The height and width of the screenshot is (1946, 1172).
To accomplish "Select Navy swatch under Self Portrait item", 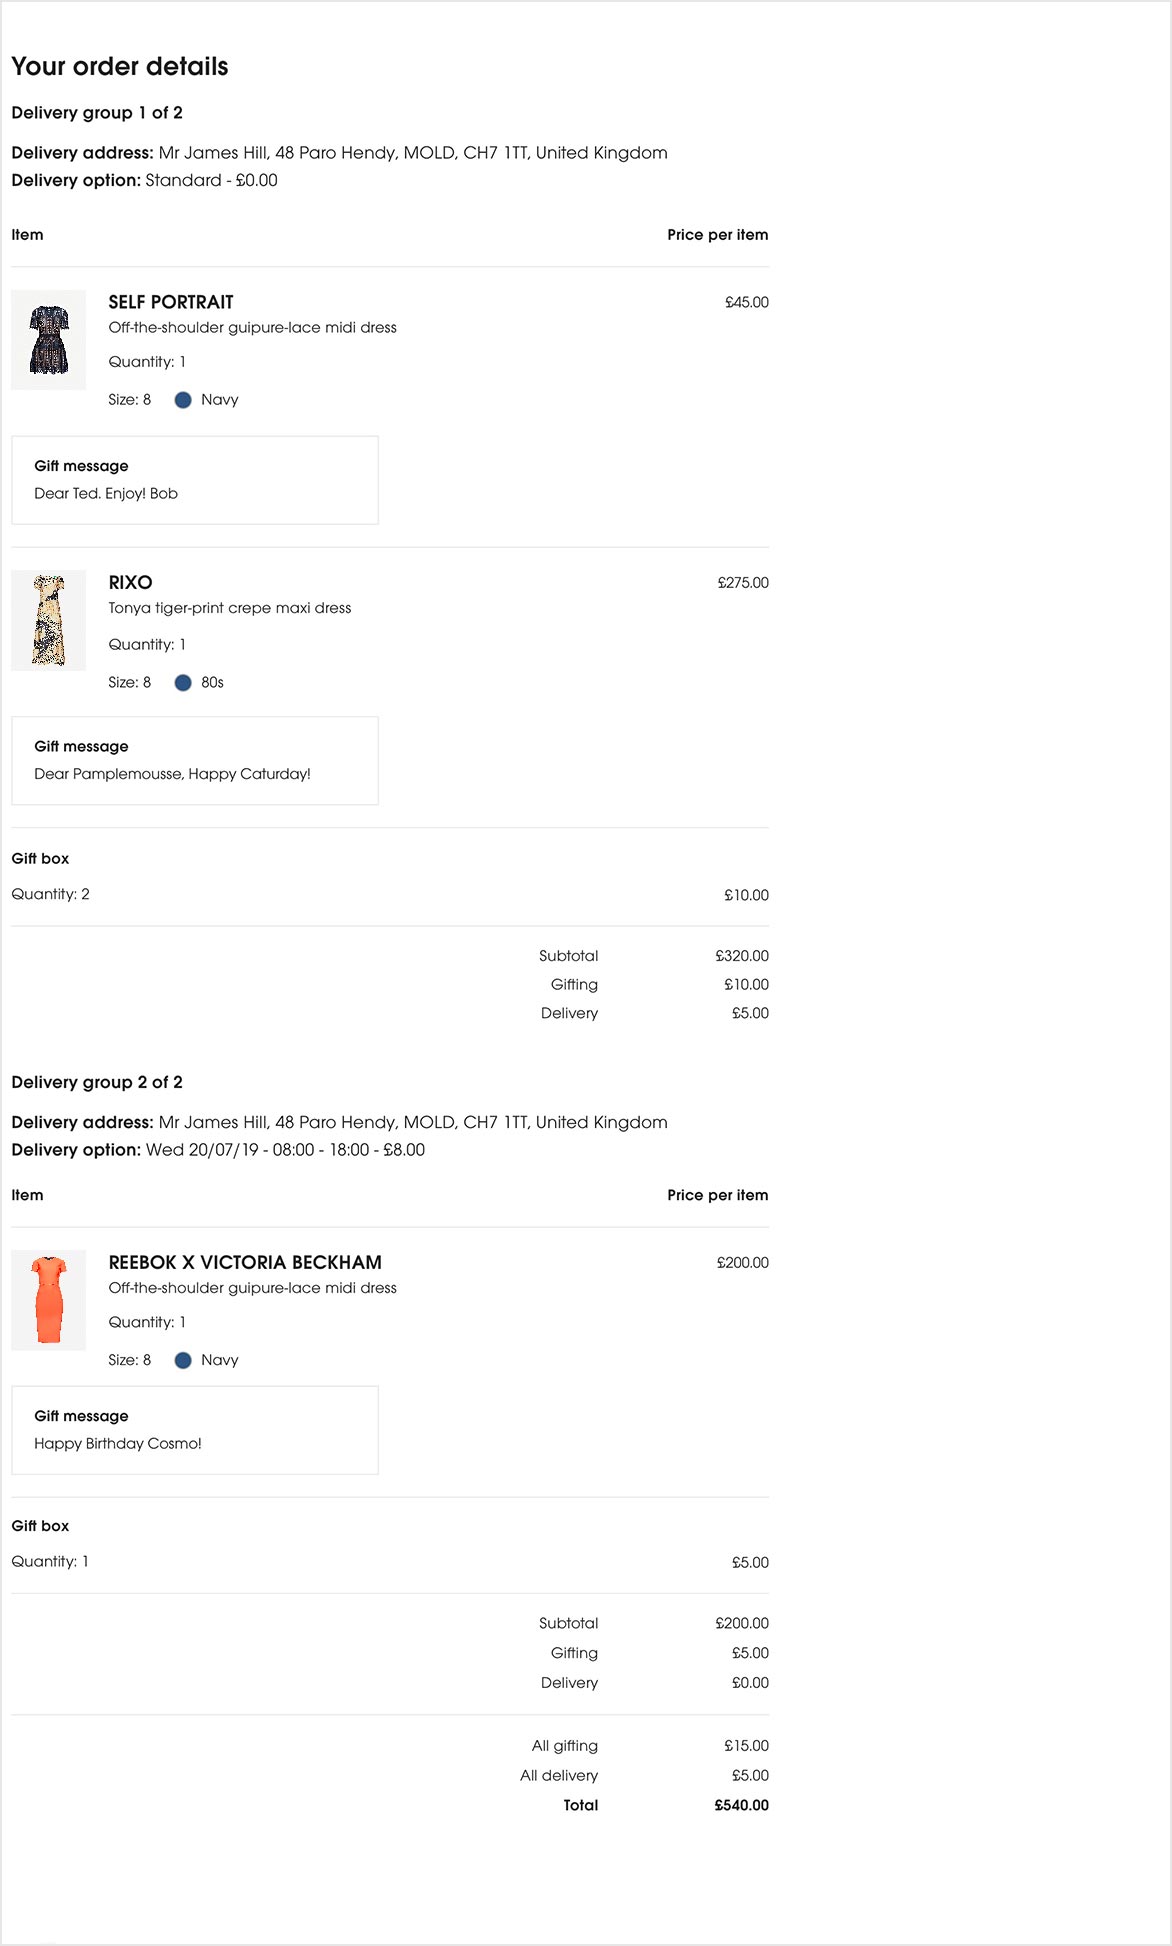I will 183,400.
